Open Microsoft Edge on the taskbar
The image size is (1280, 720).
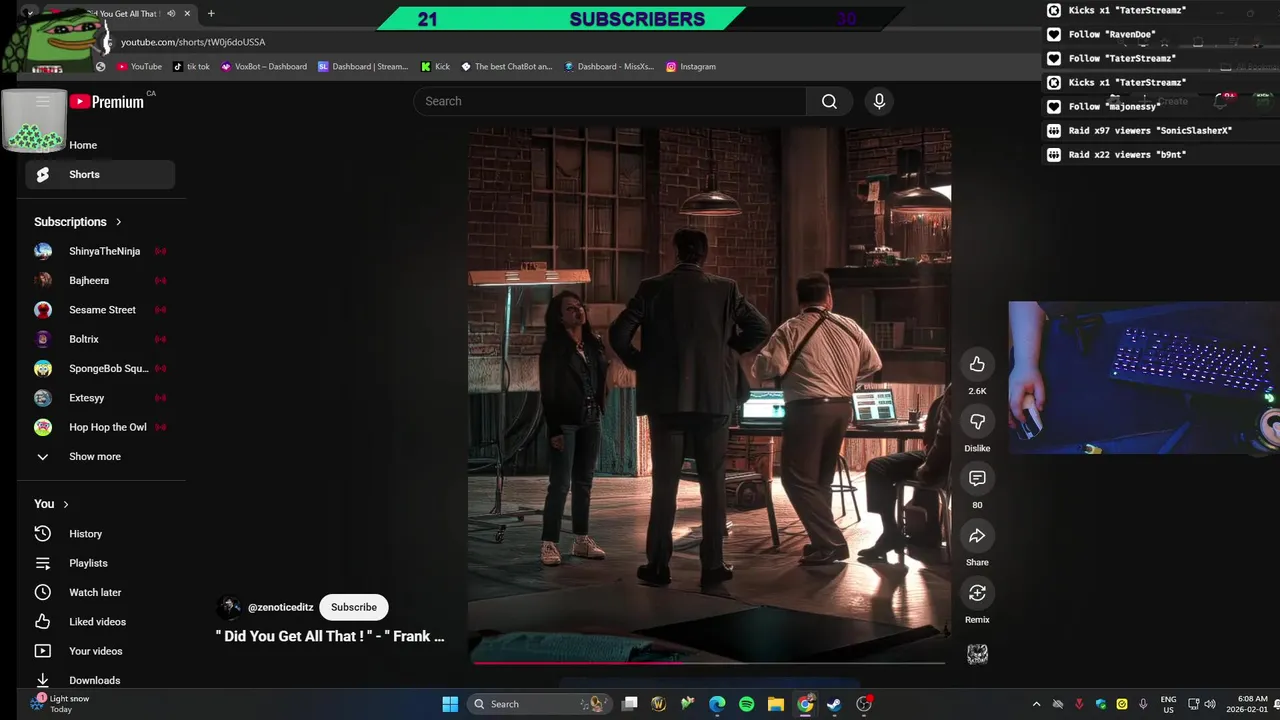point(717,704)
